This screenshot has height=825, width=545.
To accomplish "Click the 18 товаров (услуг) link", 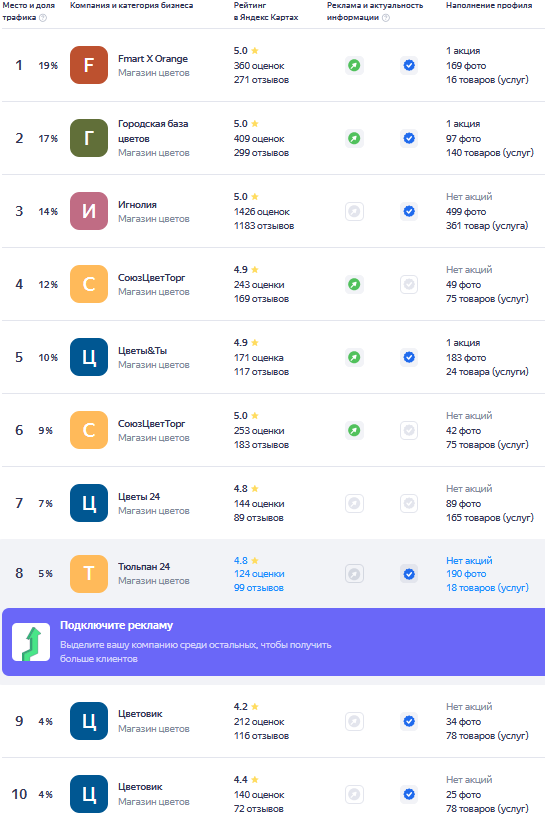I will (487, 588).
